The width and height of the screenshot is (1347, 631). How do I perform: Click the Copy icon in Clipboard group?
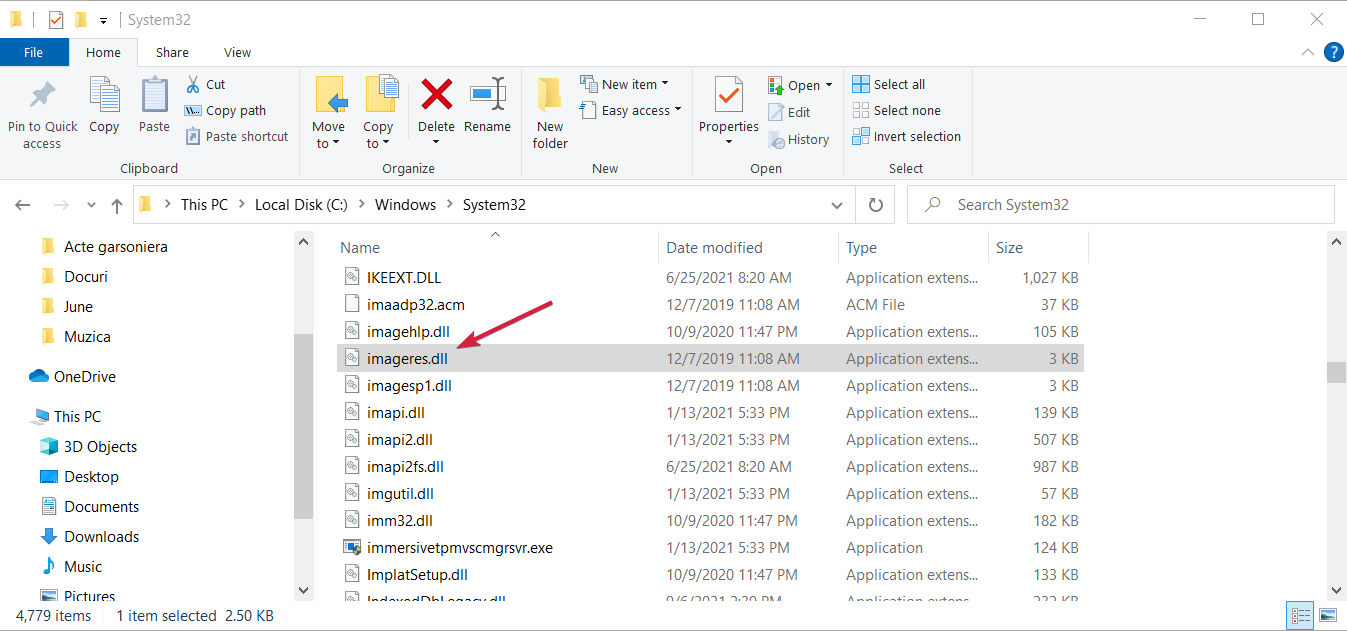click(x=104, y=95)
